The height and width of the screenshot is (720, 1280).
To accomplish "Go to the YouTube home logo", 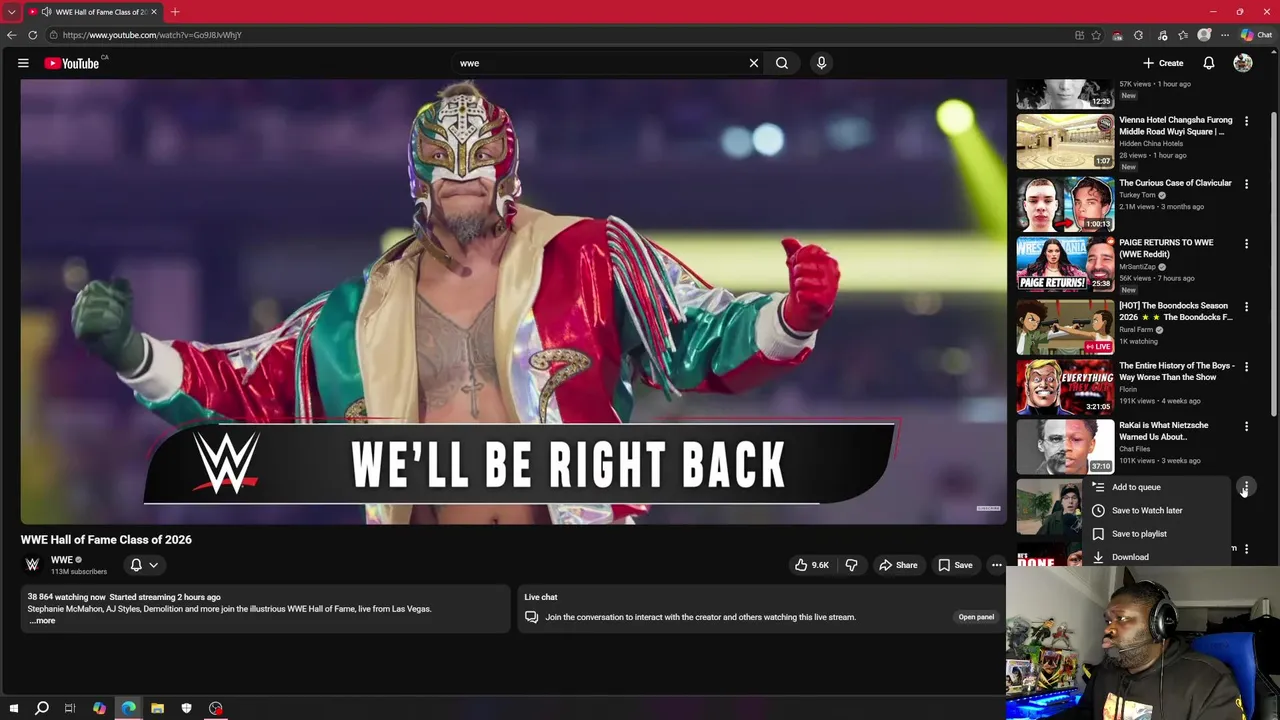I will 72,63.
